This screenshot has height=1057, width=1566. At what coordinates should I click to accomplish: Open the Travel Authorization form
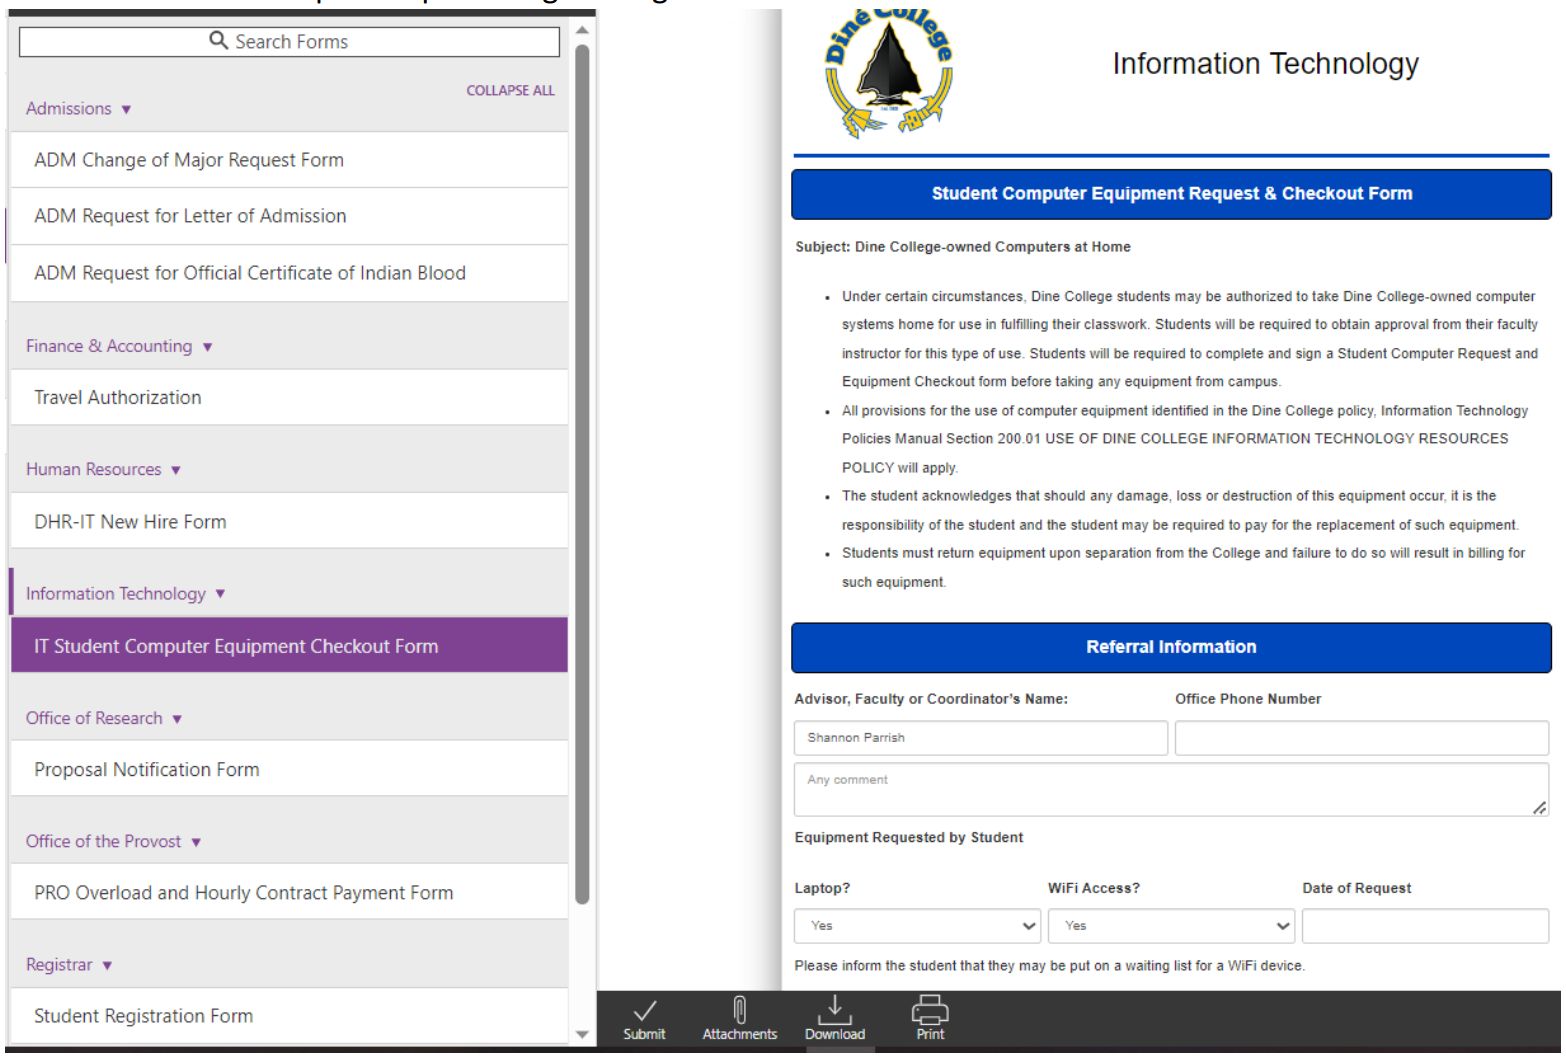289,397
